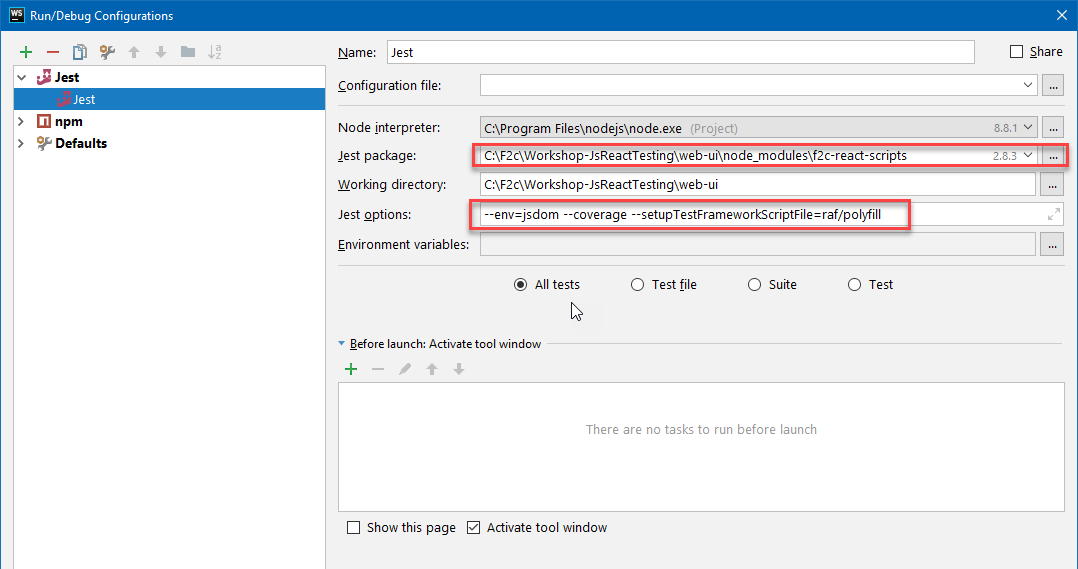Viewport: 1078px width, 569px height.
Task: Browse for Jest package with ellipsis button
Action: tap(1053, 156)
